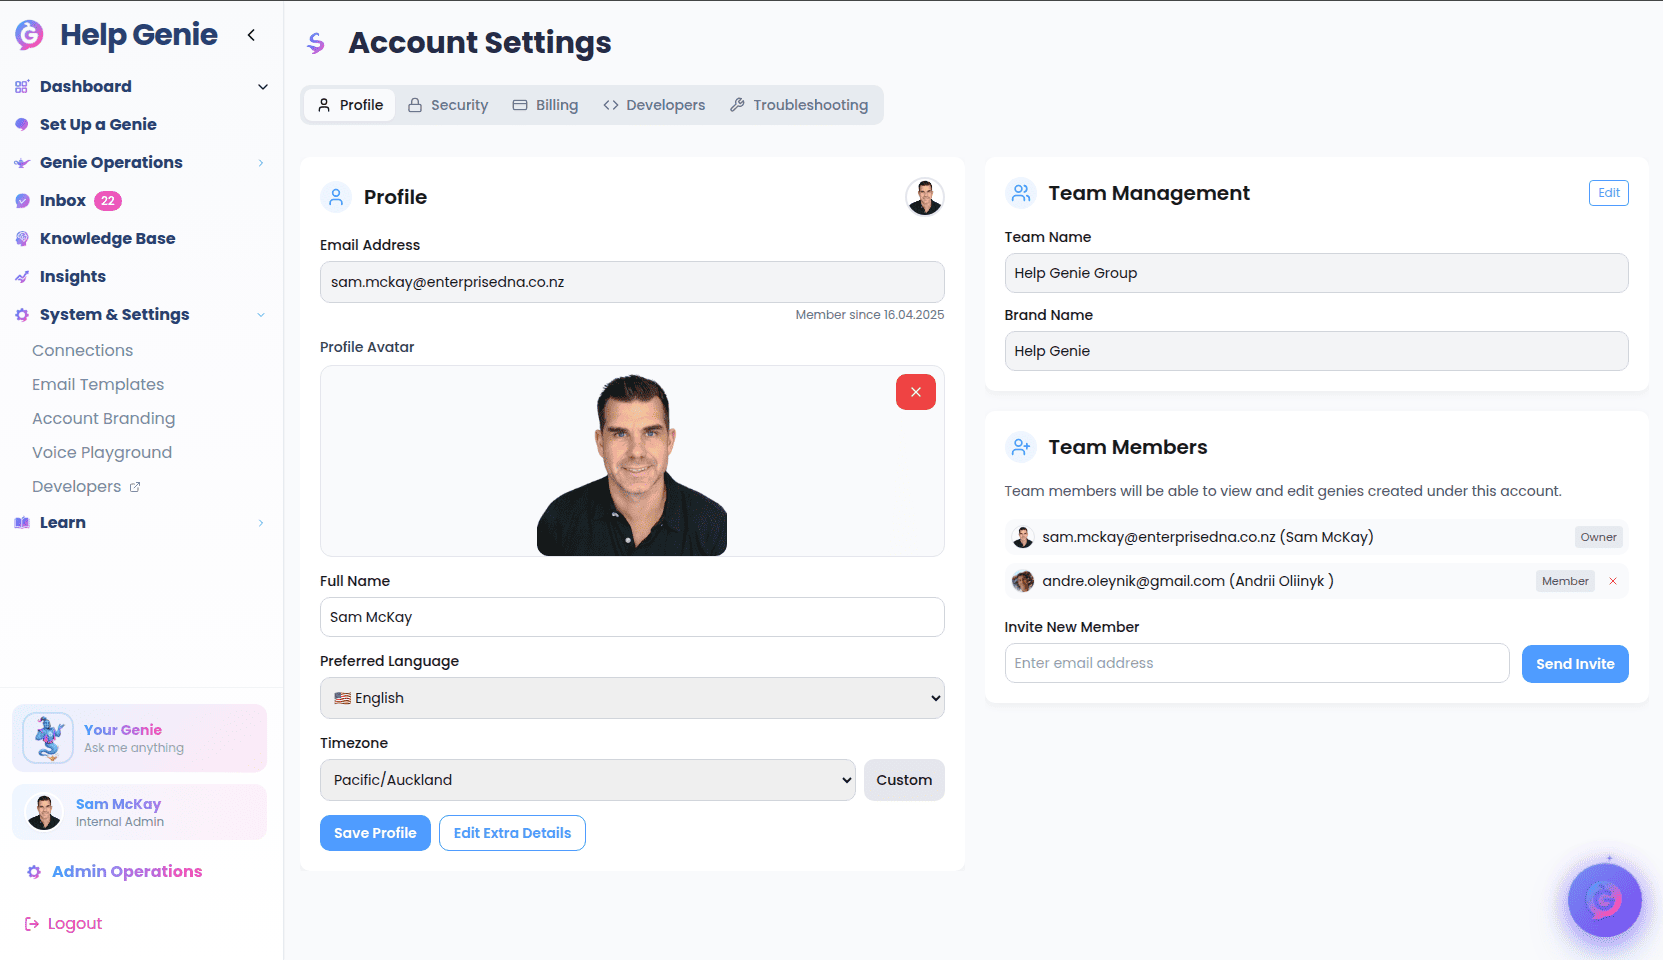Click the Brand Name field

(x=1316, y=351)
